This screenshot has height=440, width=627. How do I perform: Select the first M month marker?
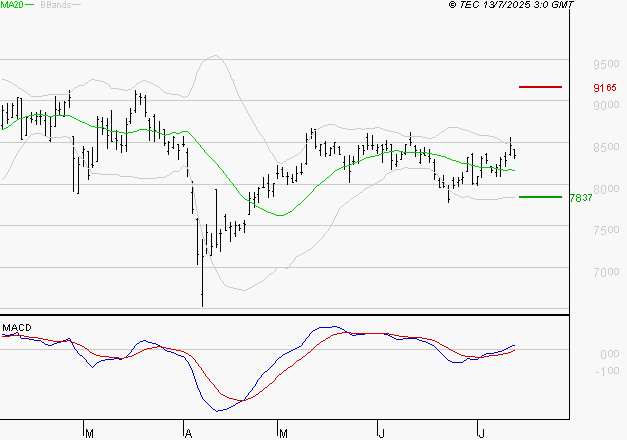89,433
